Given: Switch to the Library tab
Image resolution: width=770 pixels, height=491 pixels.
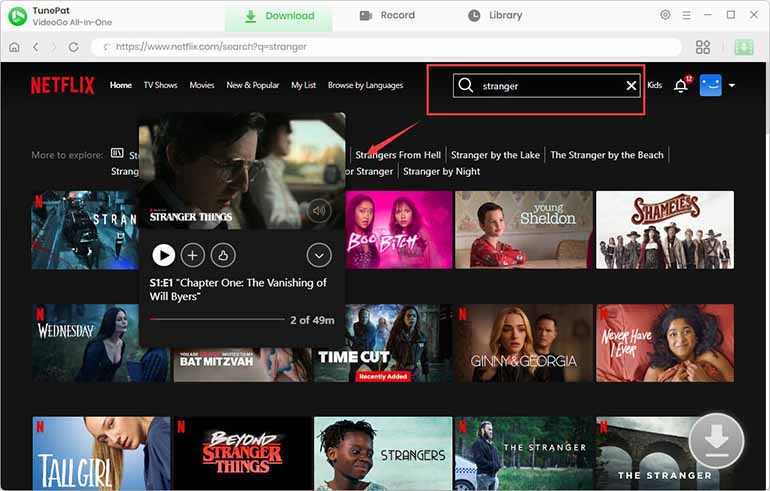Looking at the screenshot, I should pos(495,15).
